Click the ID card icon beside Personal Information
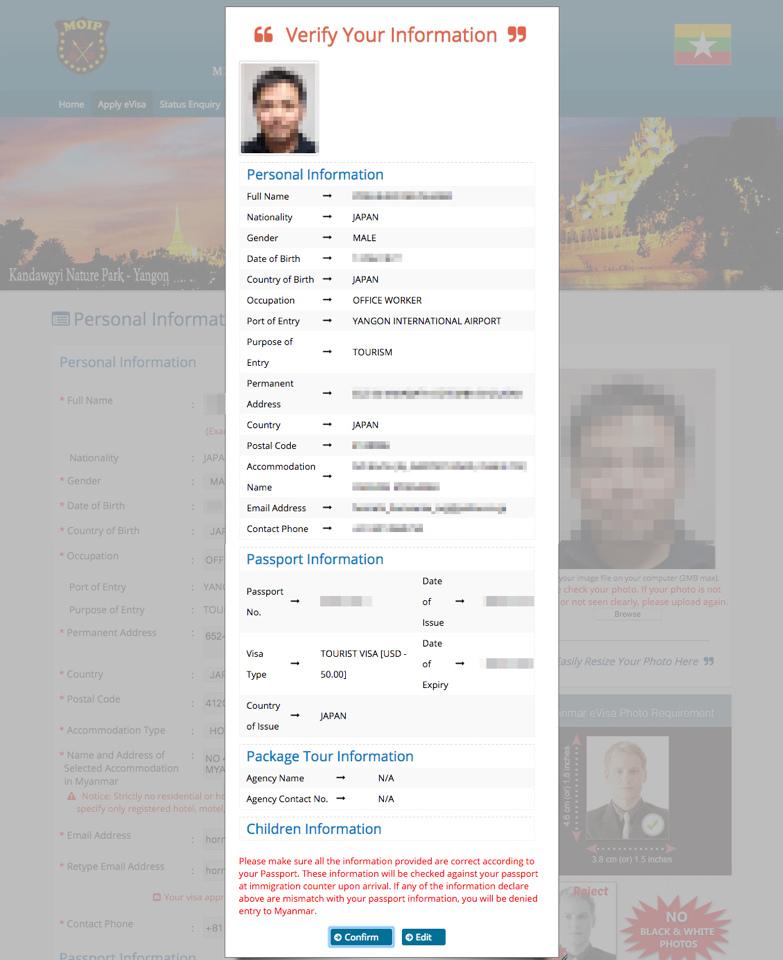 pos(61,320)
